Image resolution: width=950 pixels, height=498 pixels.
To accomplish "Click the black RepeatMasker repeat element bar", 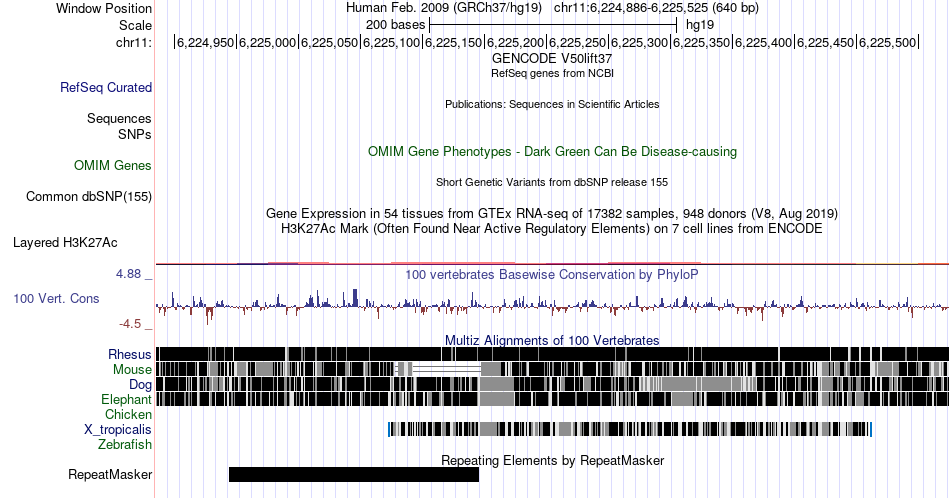I will [x=354, y=474].
